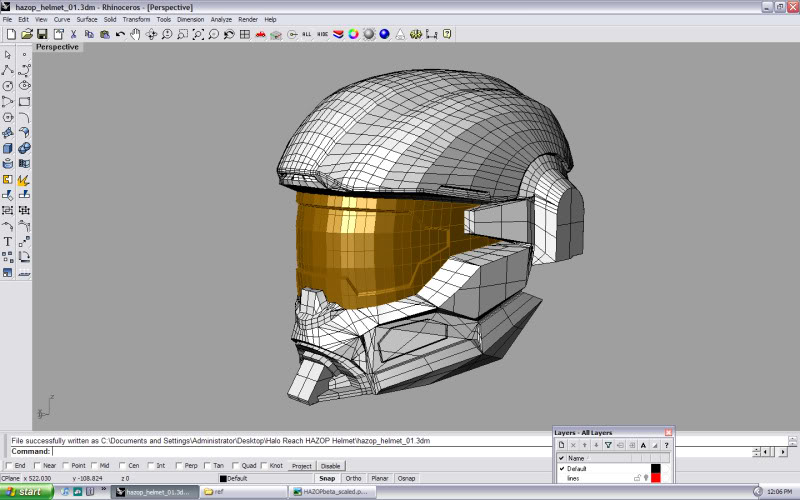
Task: Enable the Point osnap checkbox
Action: pos(66,465)
